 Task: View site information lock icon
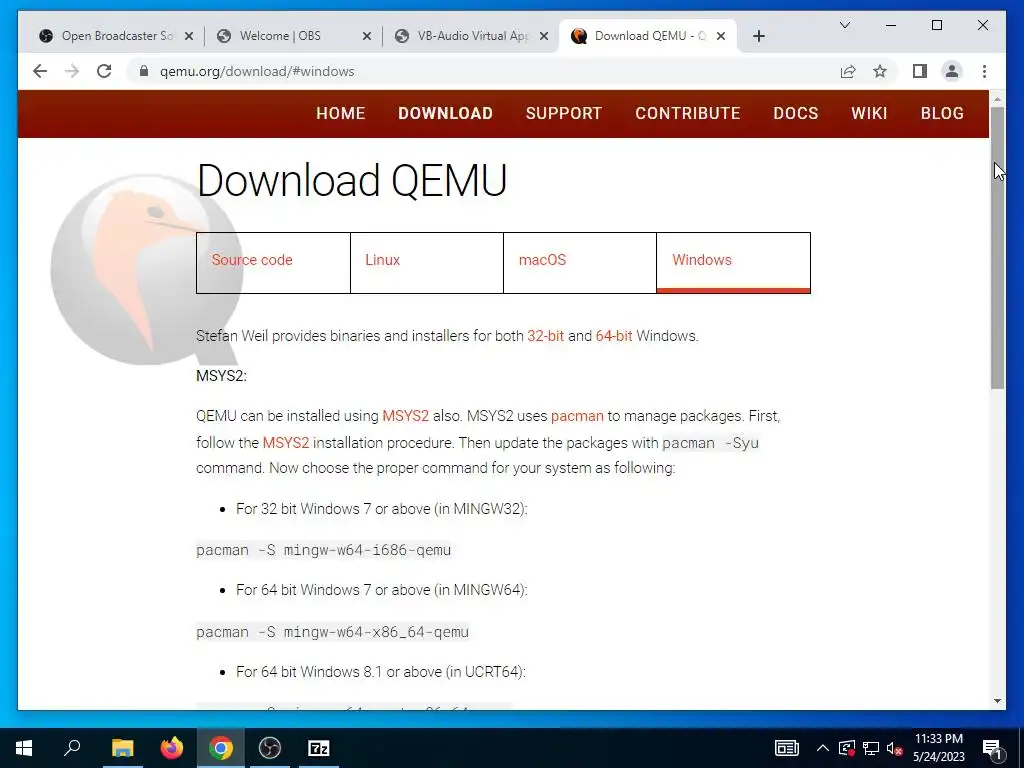point(144,71)
